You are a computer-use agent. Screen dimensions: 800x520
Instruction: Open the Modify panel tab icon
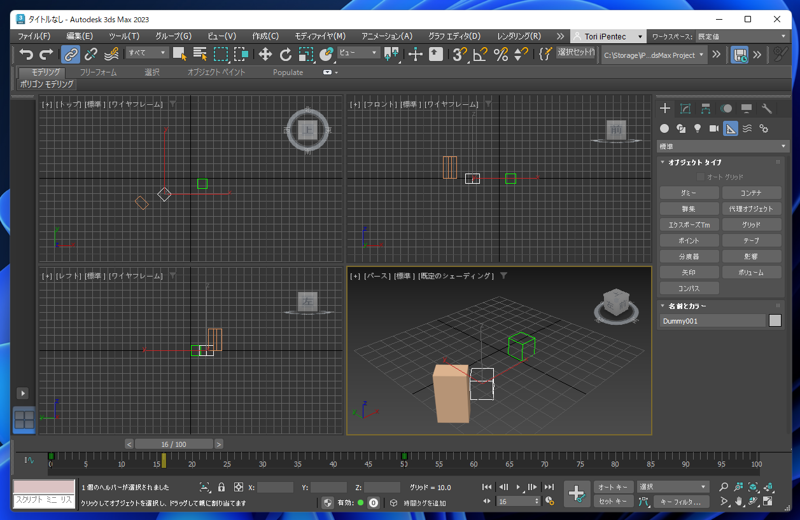[685, 108]
